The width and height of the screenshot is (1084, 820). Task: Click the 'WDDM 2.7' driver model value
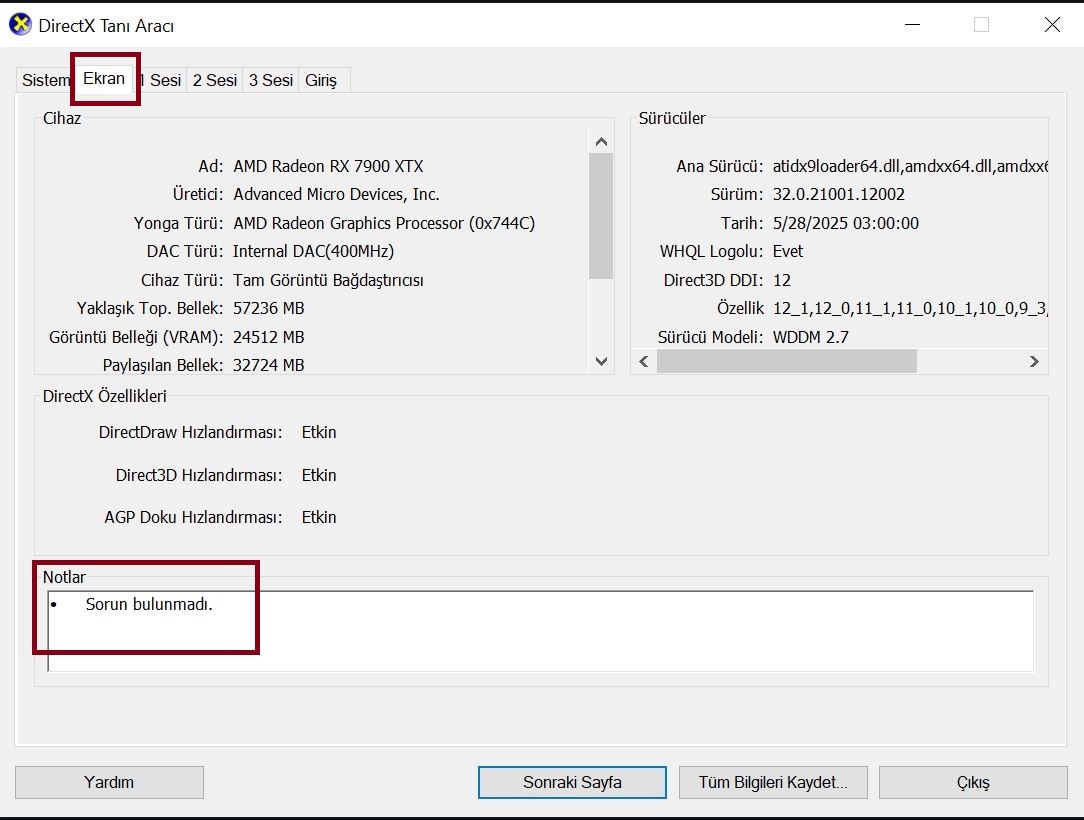(x=811, y=337)
